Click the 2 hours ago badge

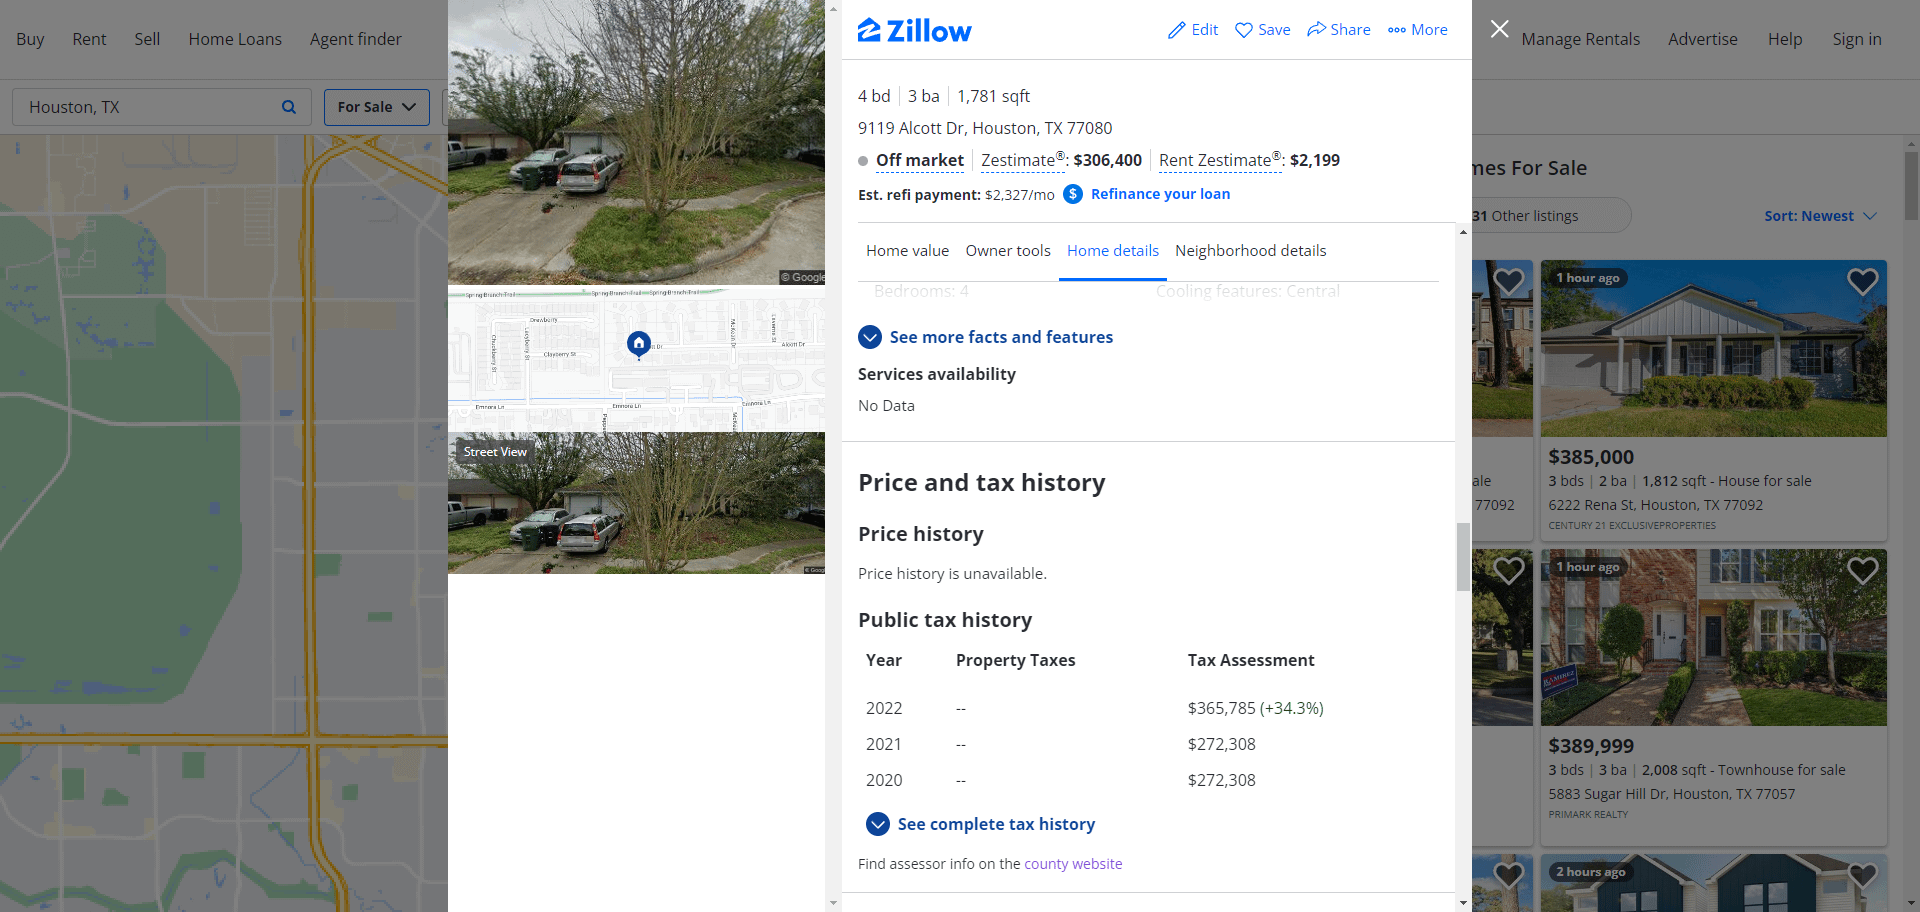tap(1590, 872)
